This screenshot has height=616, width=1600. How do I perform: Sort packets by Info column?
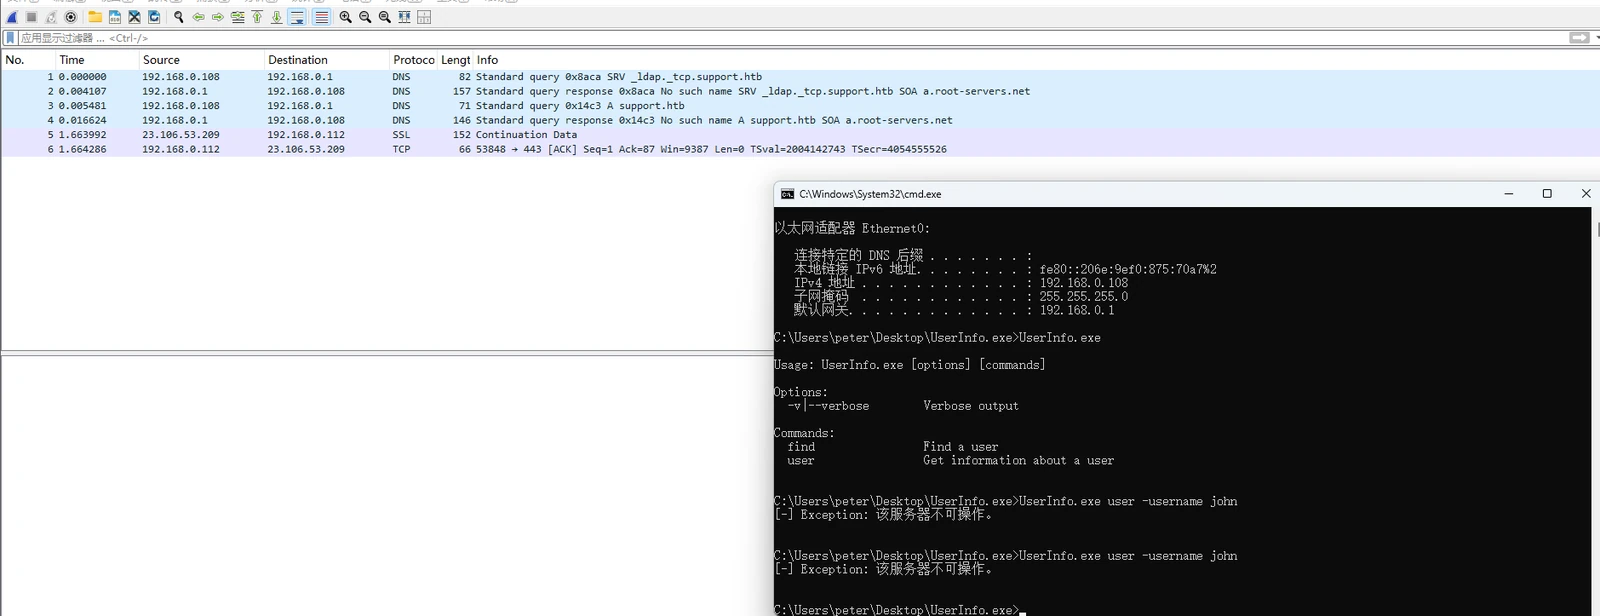[x=1036, y=60]
